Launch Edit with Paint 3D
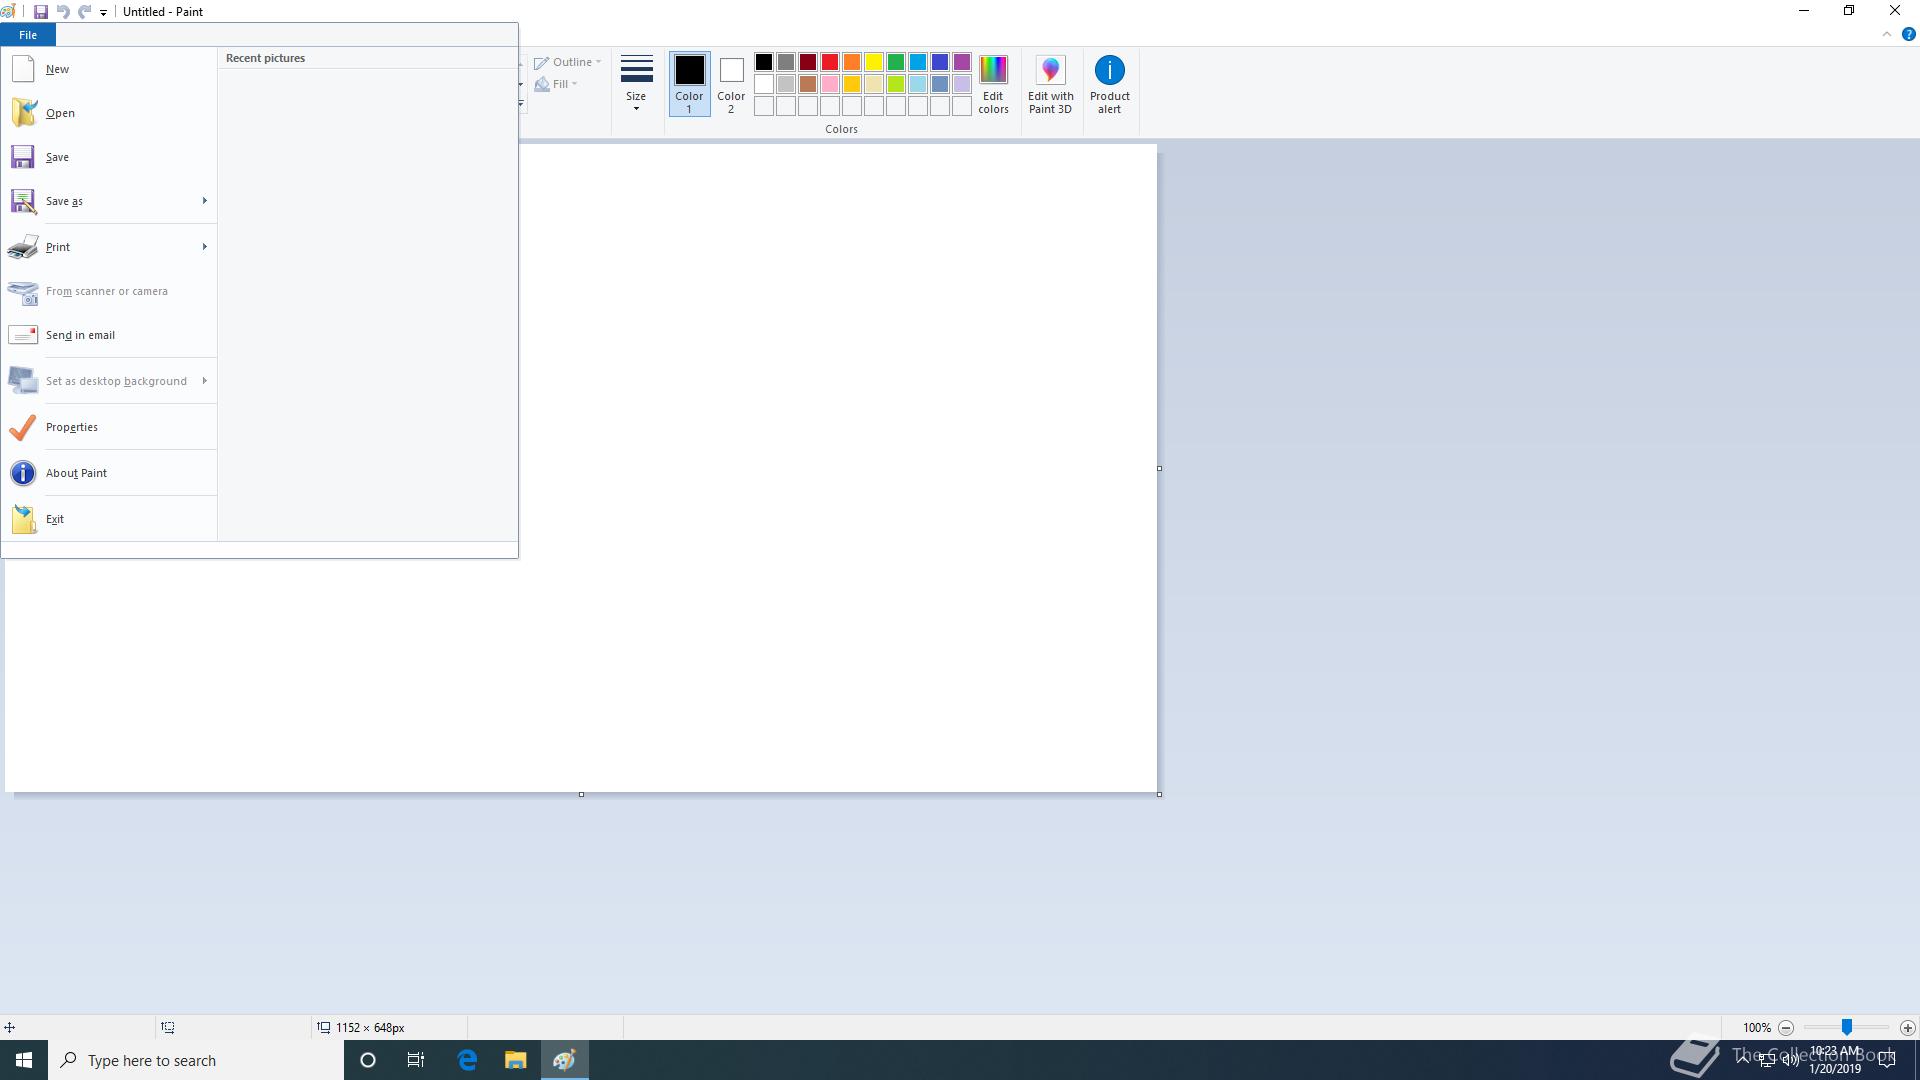1920x1080 pixels. pyautogui.click(x=1050, y=84)
